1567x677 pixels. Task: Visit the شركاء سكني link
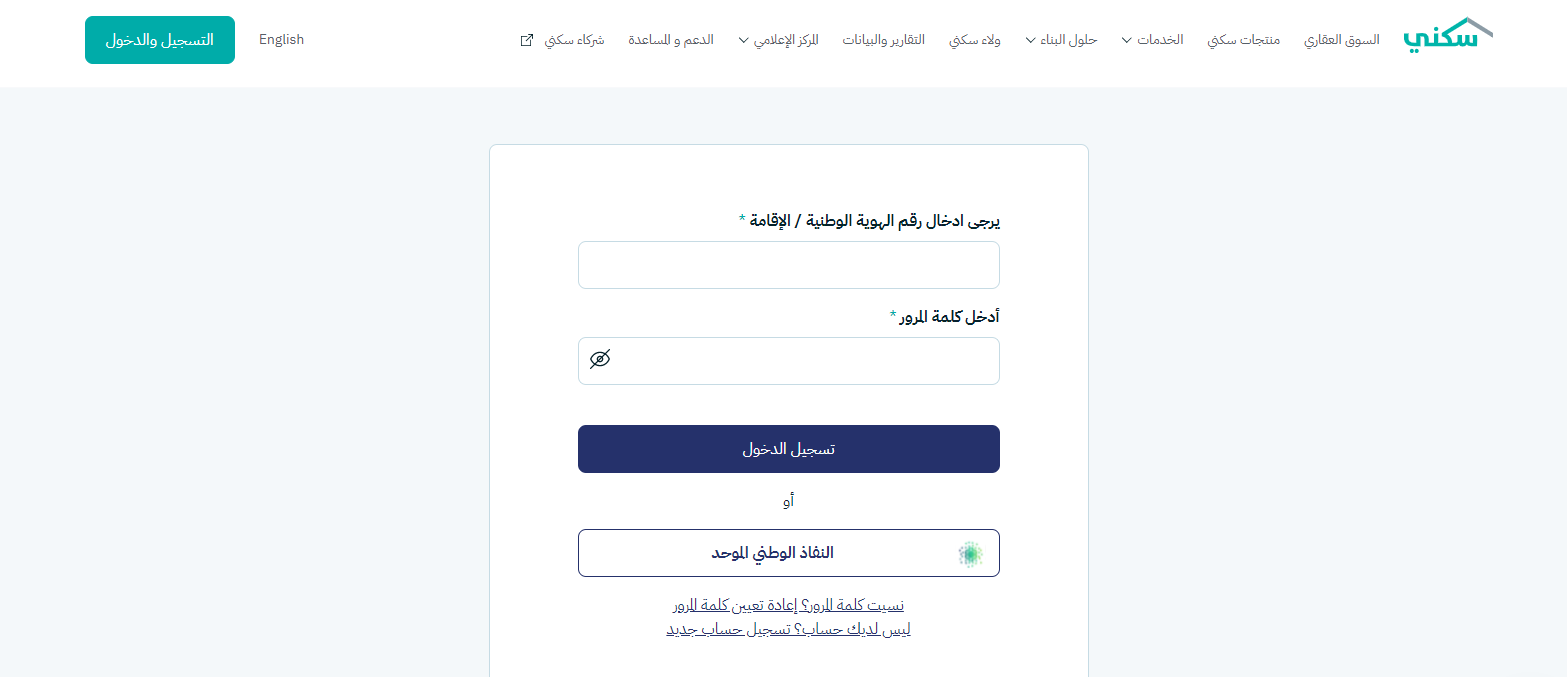[x=574, y=40]
